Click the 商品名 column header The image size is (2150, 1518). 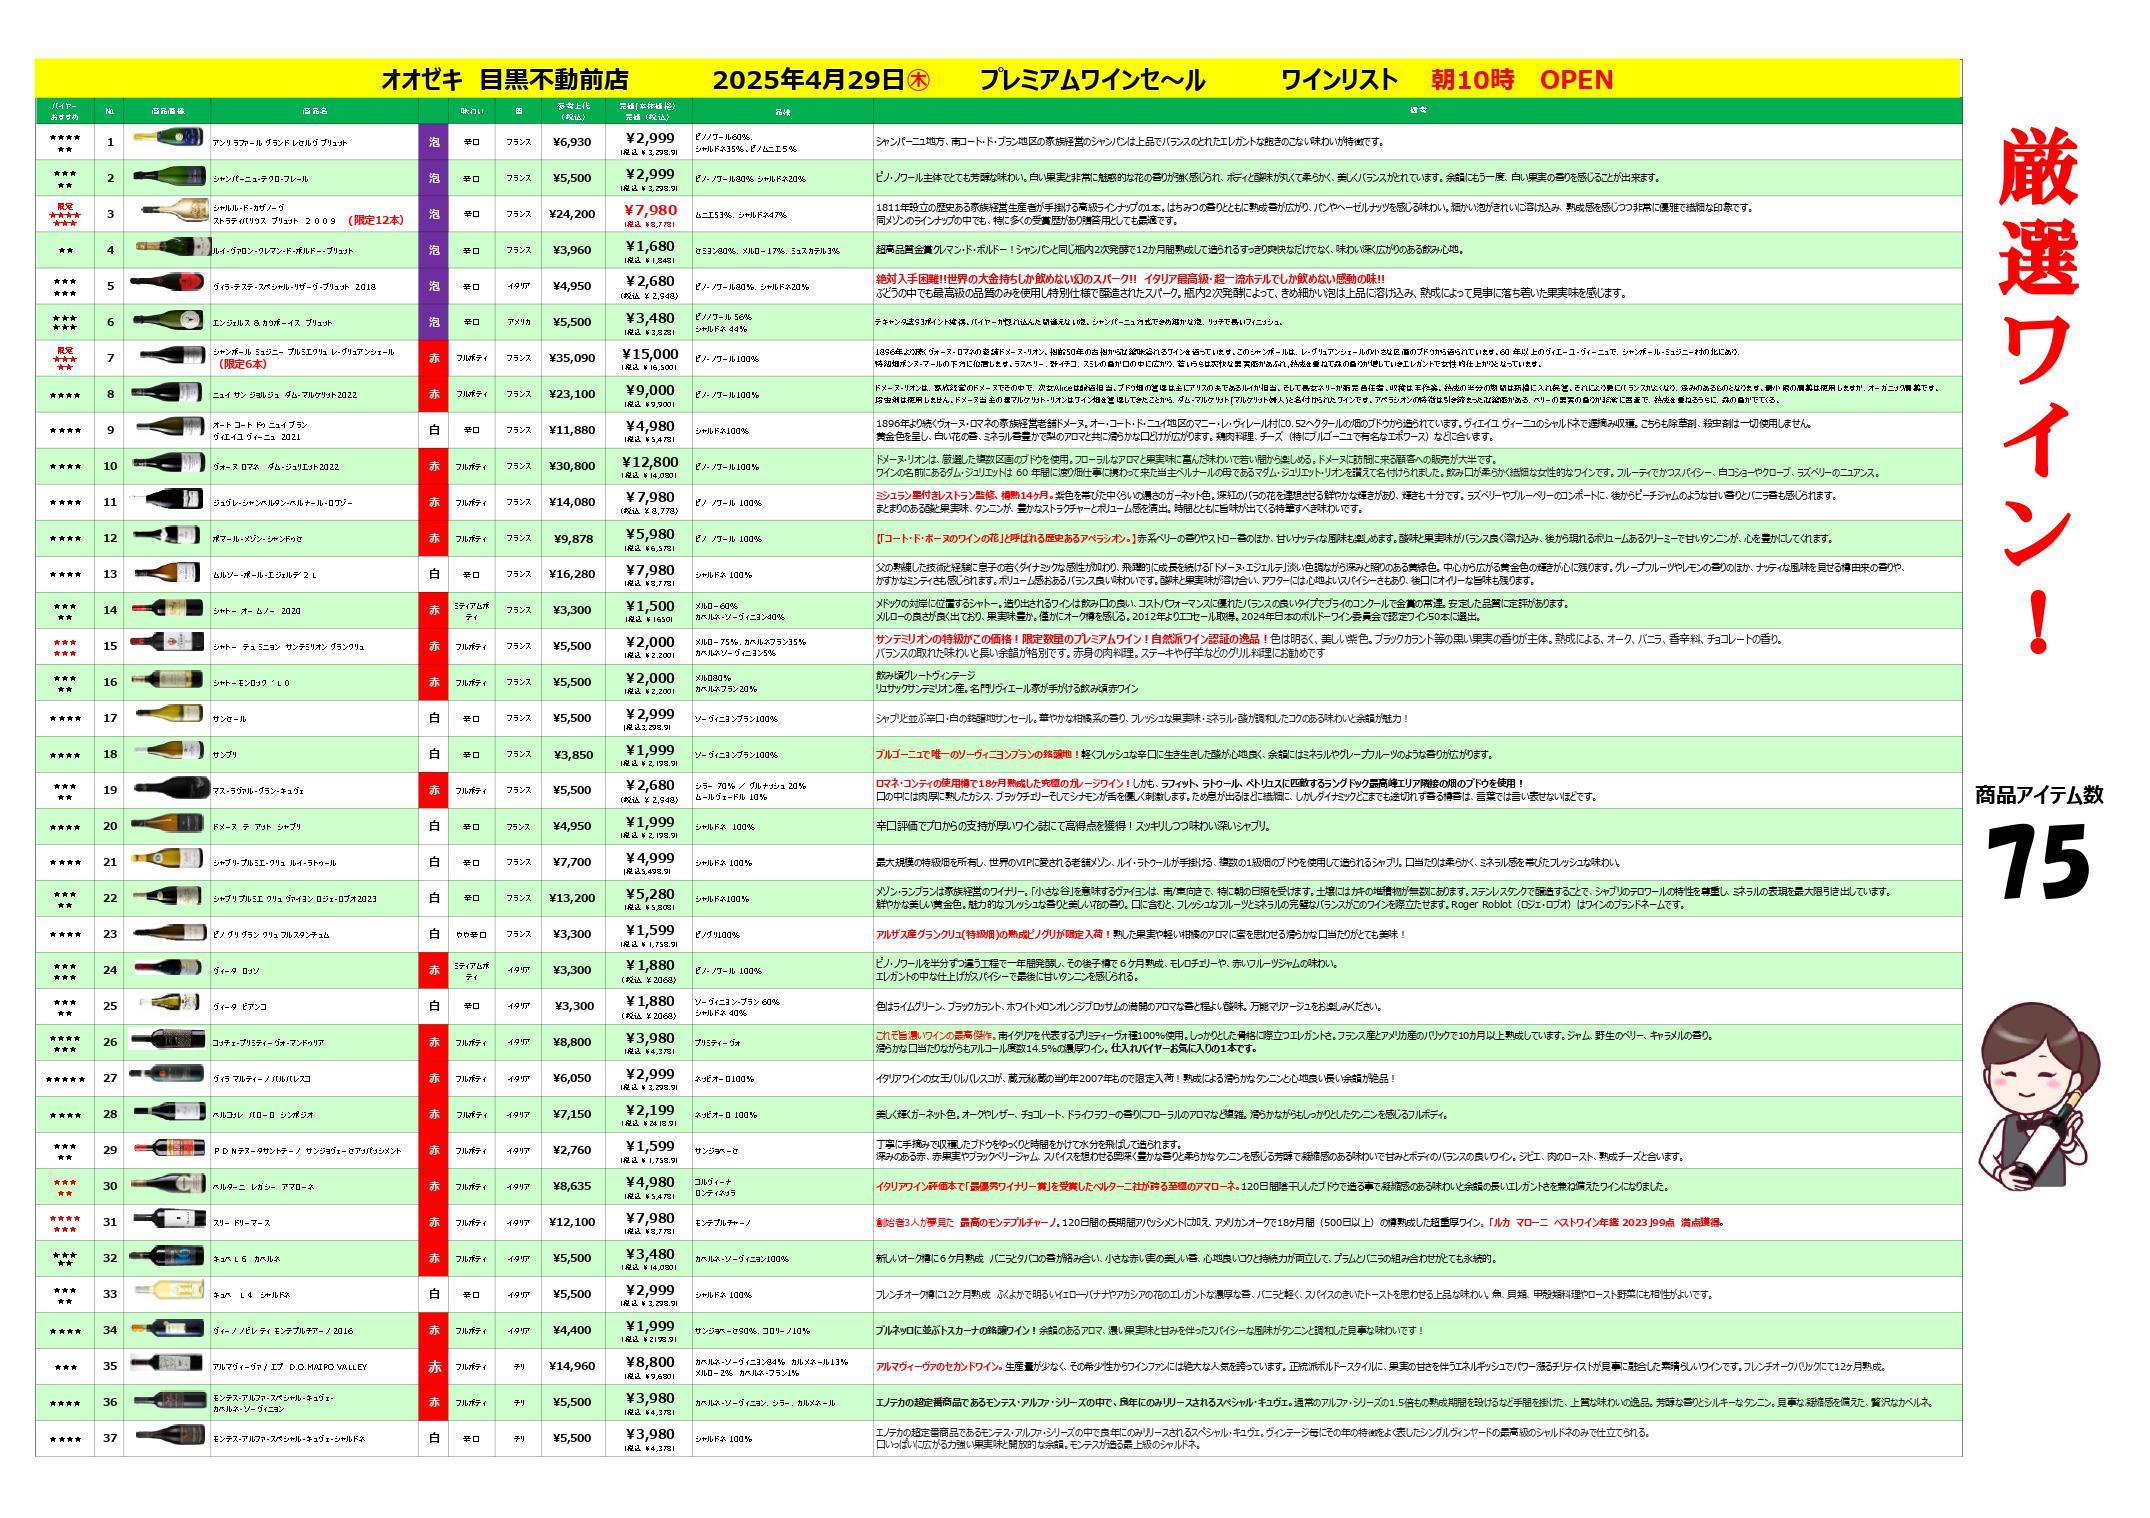(314, 110)
